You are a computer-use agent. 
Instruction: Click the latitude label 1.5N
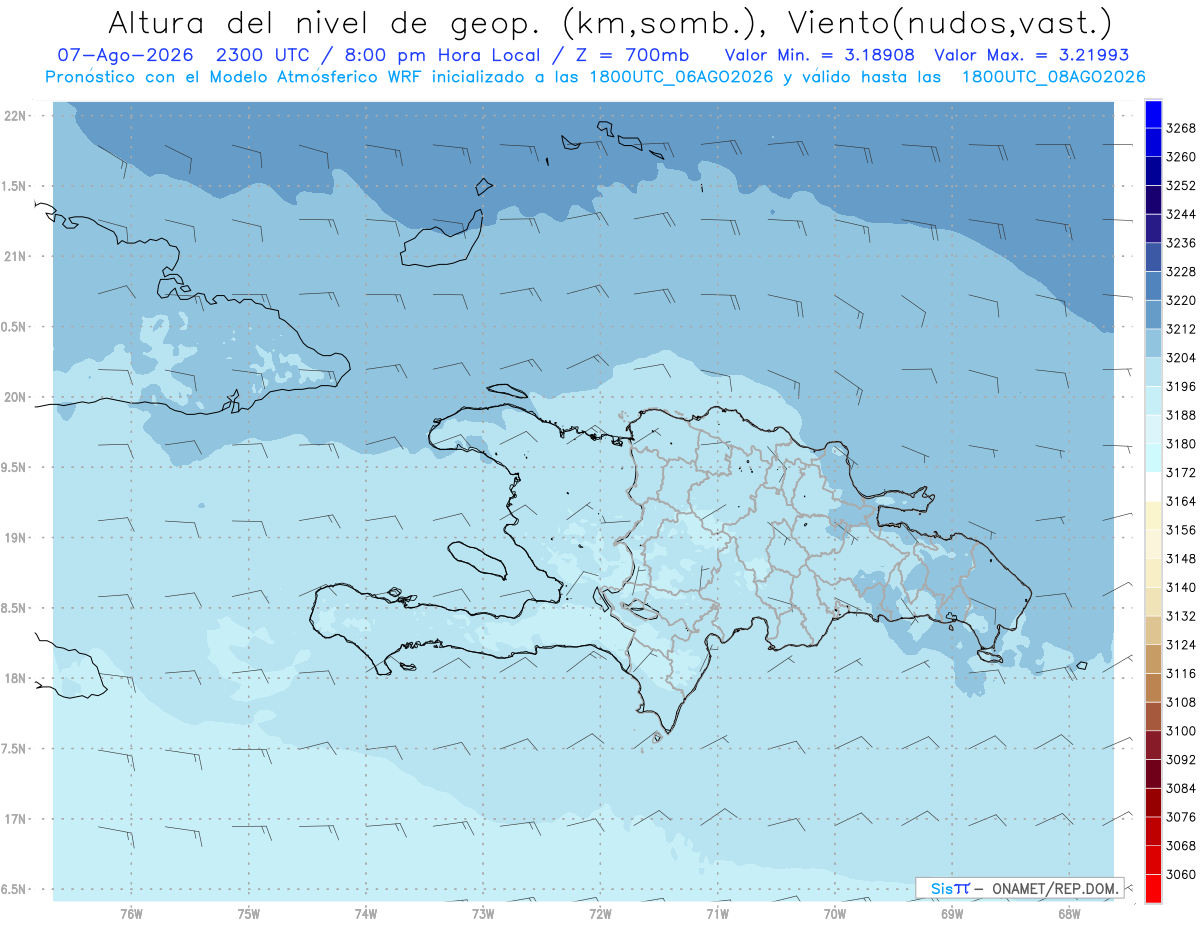(15, 186)
